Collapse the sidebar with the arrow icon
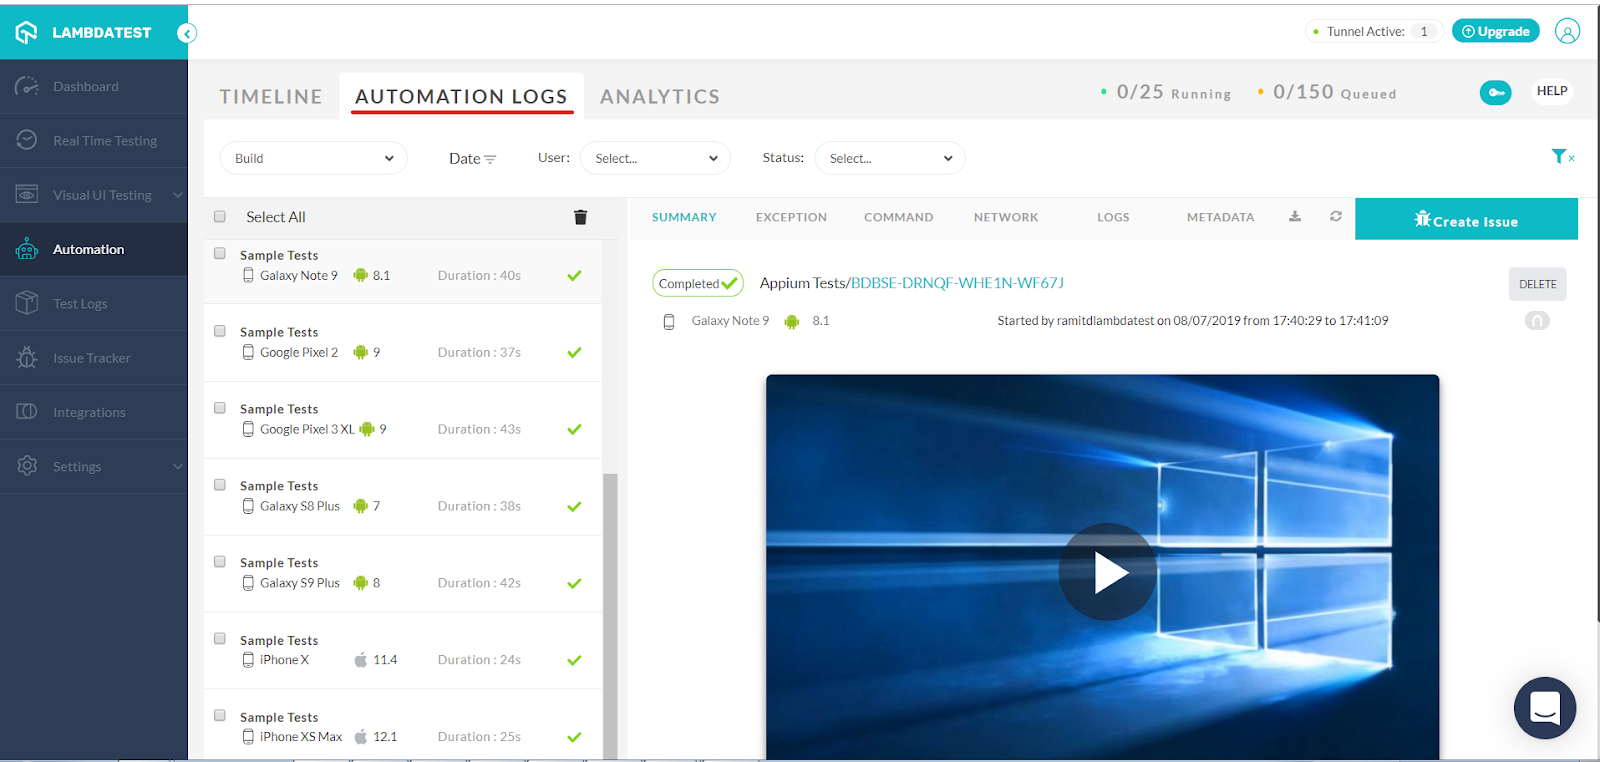Viewport: 1600px width, 762px height. click(186, 33)
